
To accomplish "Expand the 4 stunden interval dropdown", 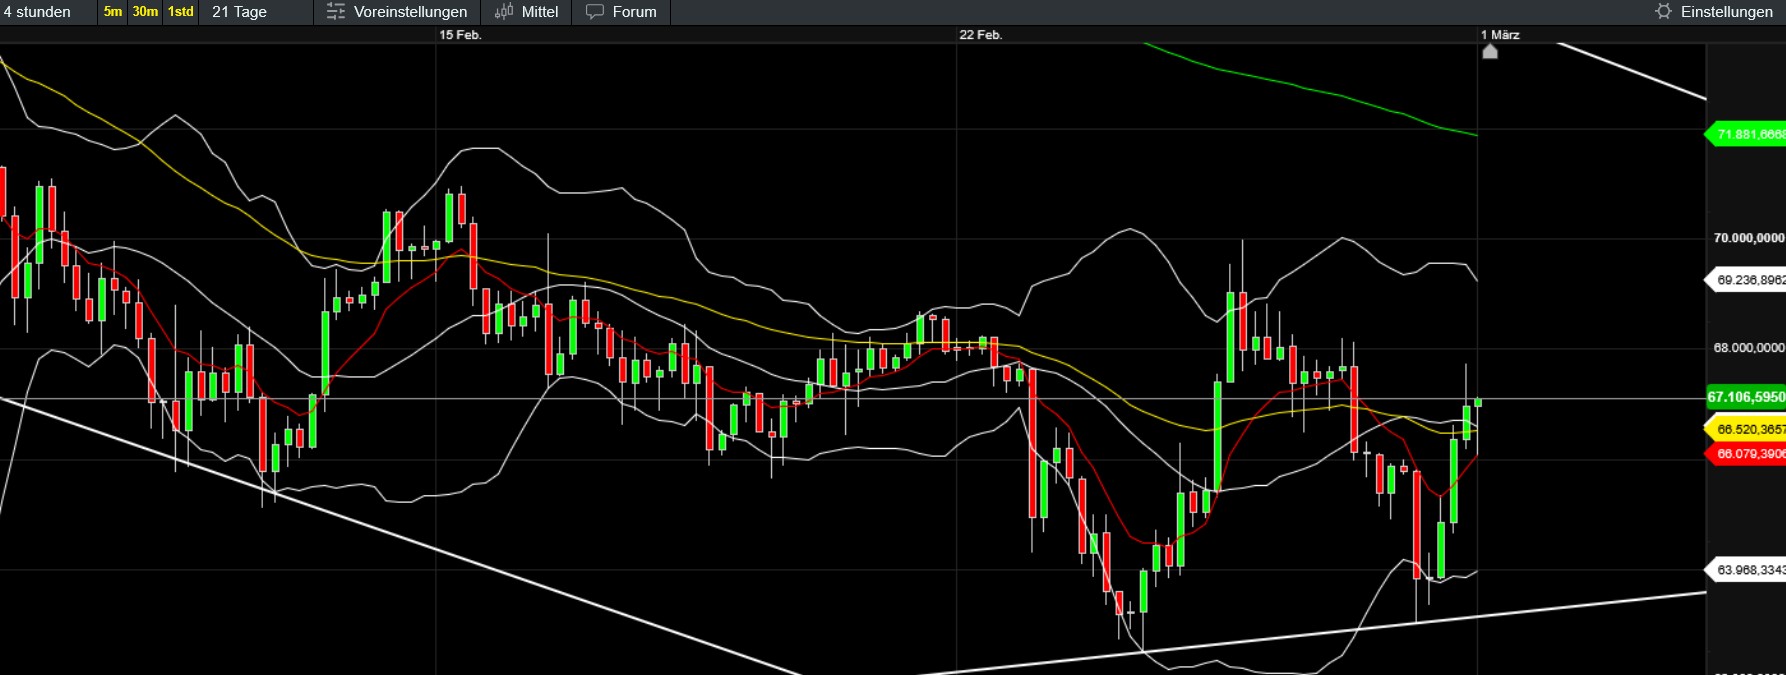I will pyautogui.click(x=38, y=12).
